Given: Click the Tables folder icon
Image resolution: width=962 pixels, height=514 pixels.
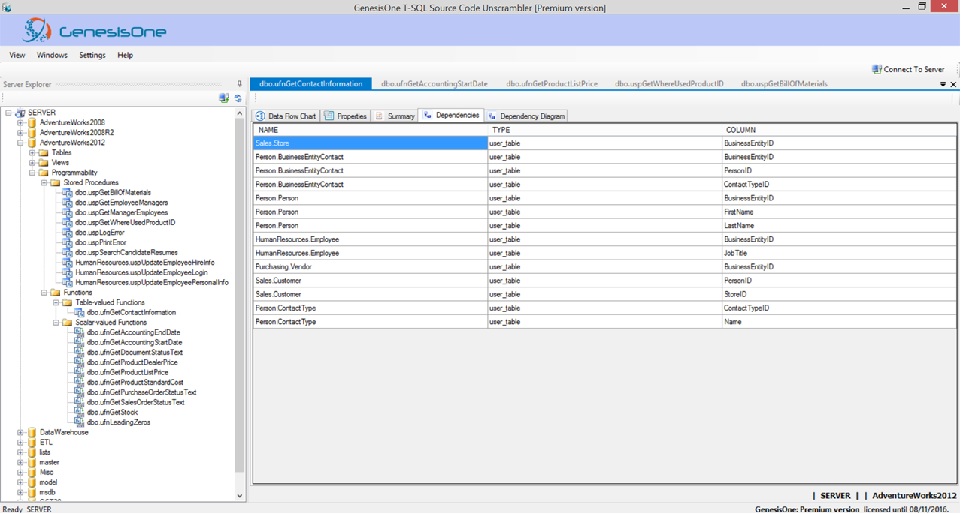Looking at the screenshot, I should (x=44, y=153).
